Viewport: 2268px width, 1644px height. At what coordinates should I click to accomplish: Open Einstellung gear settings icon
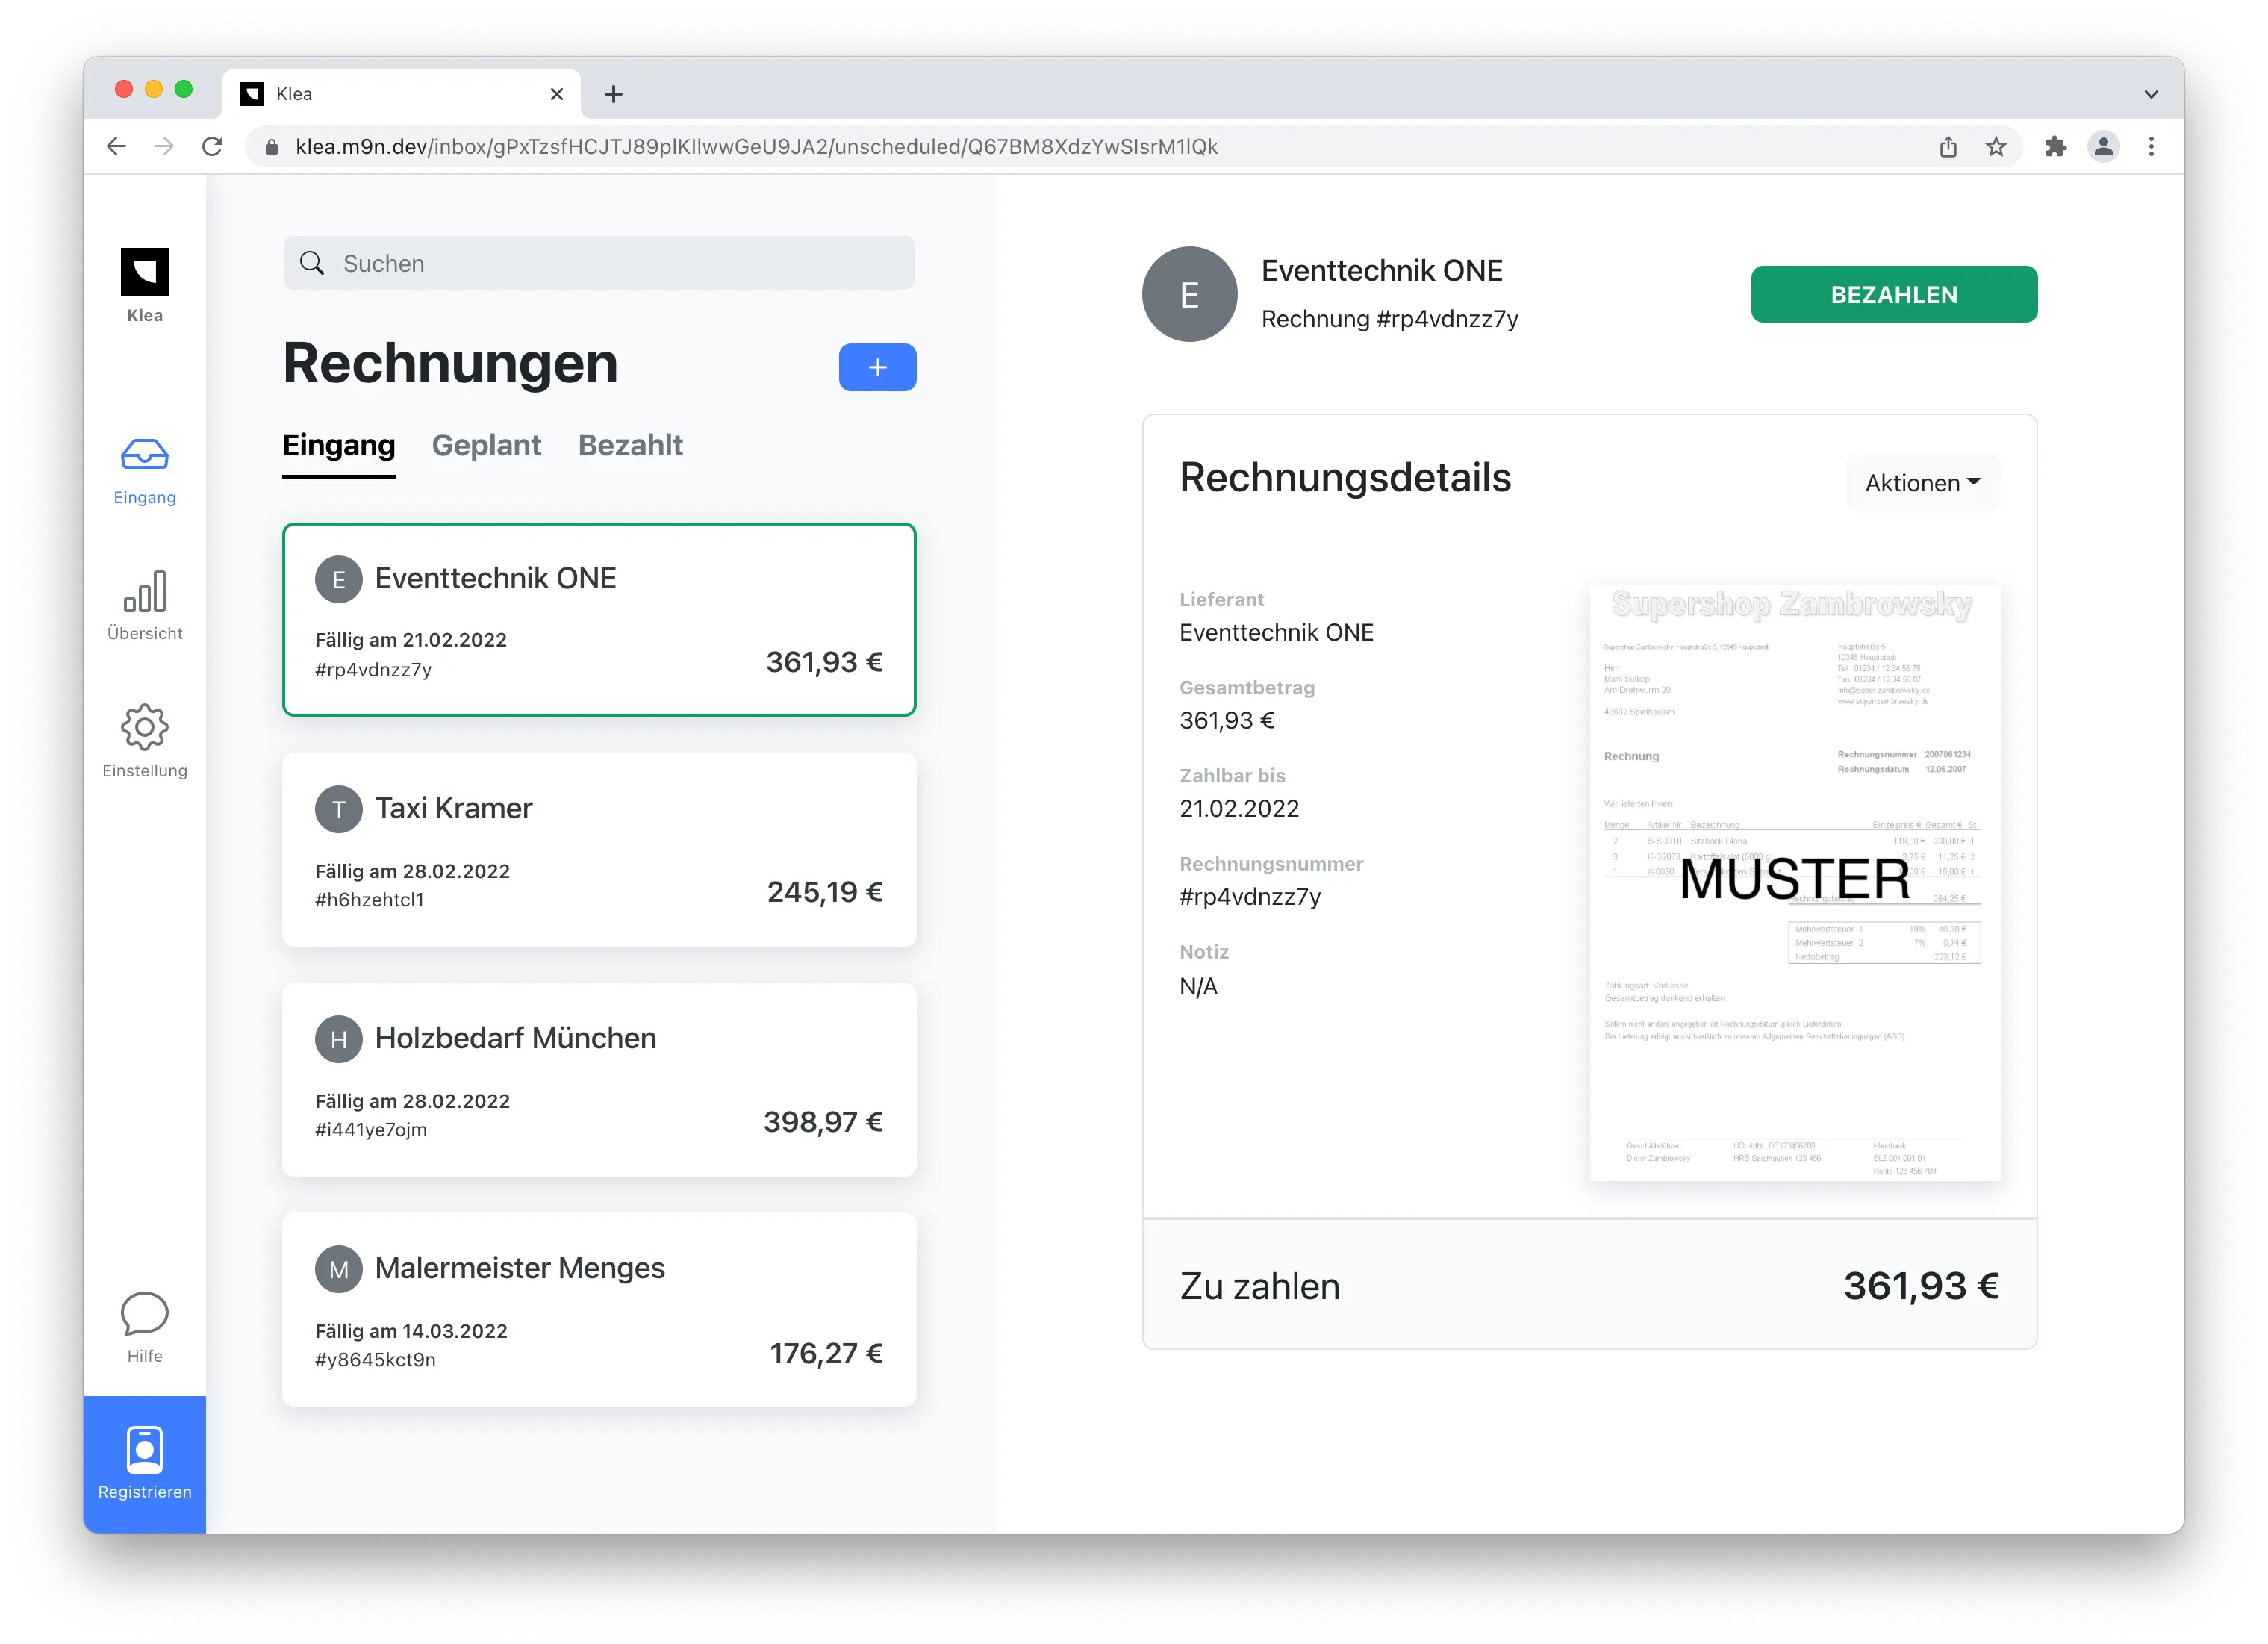click(144, 727)
